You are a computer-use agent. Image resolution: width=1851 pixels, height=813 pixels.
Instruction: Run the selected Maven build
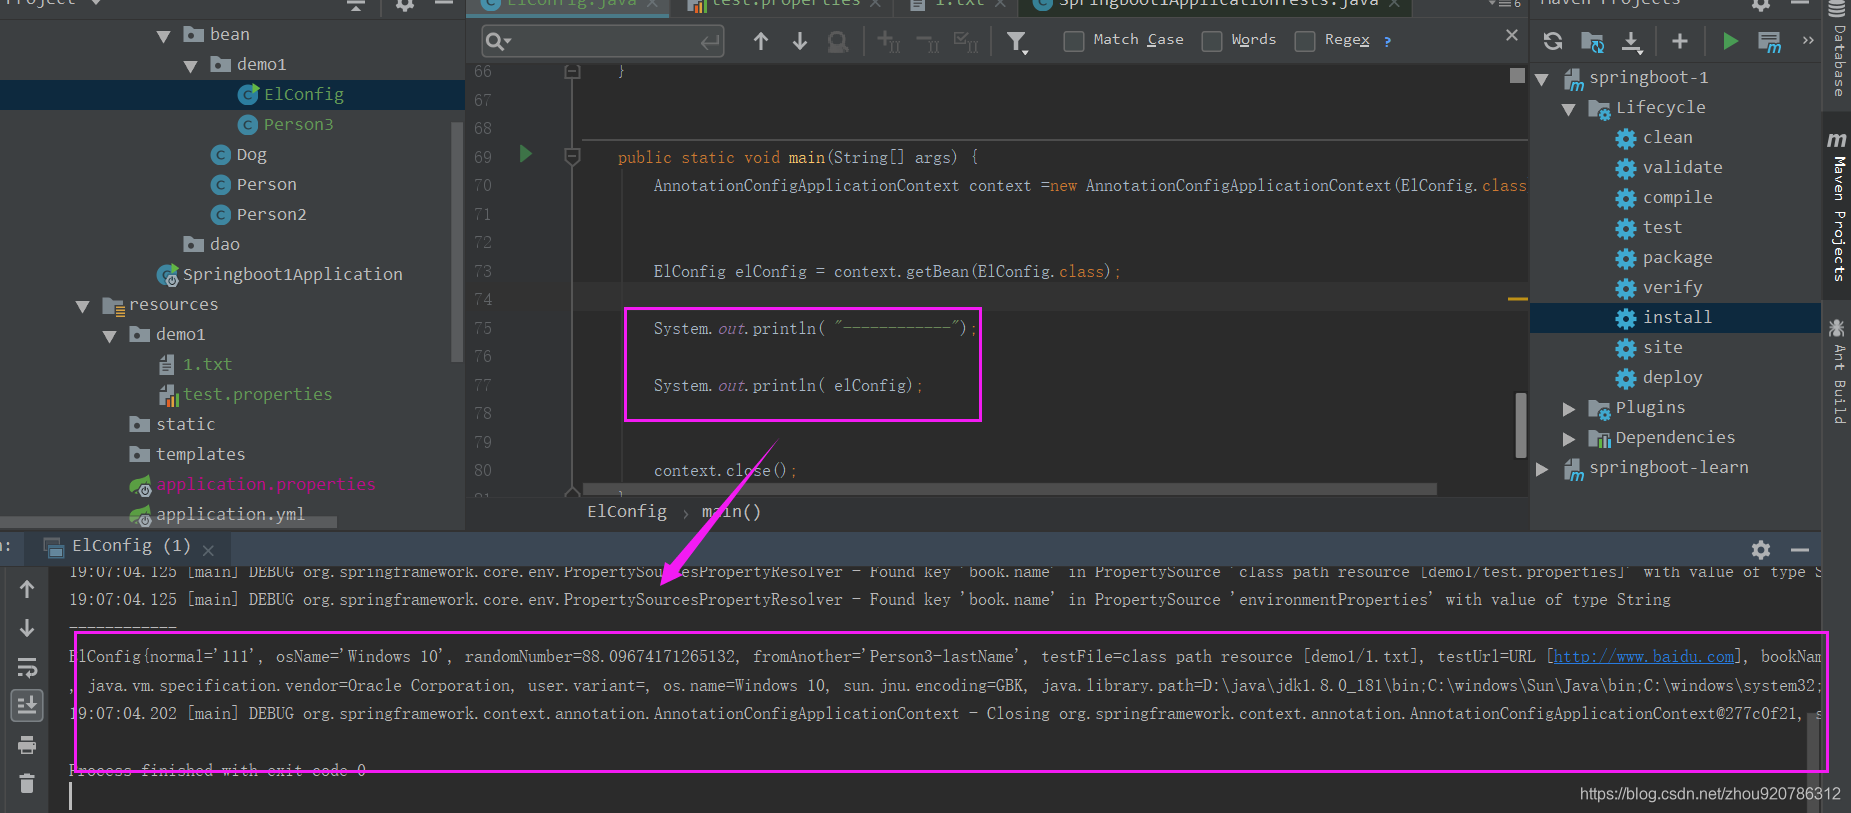1730,41
